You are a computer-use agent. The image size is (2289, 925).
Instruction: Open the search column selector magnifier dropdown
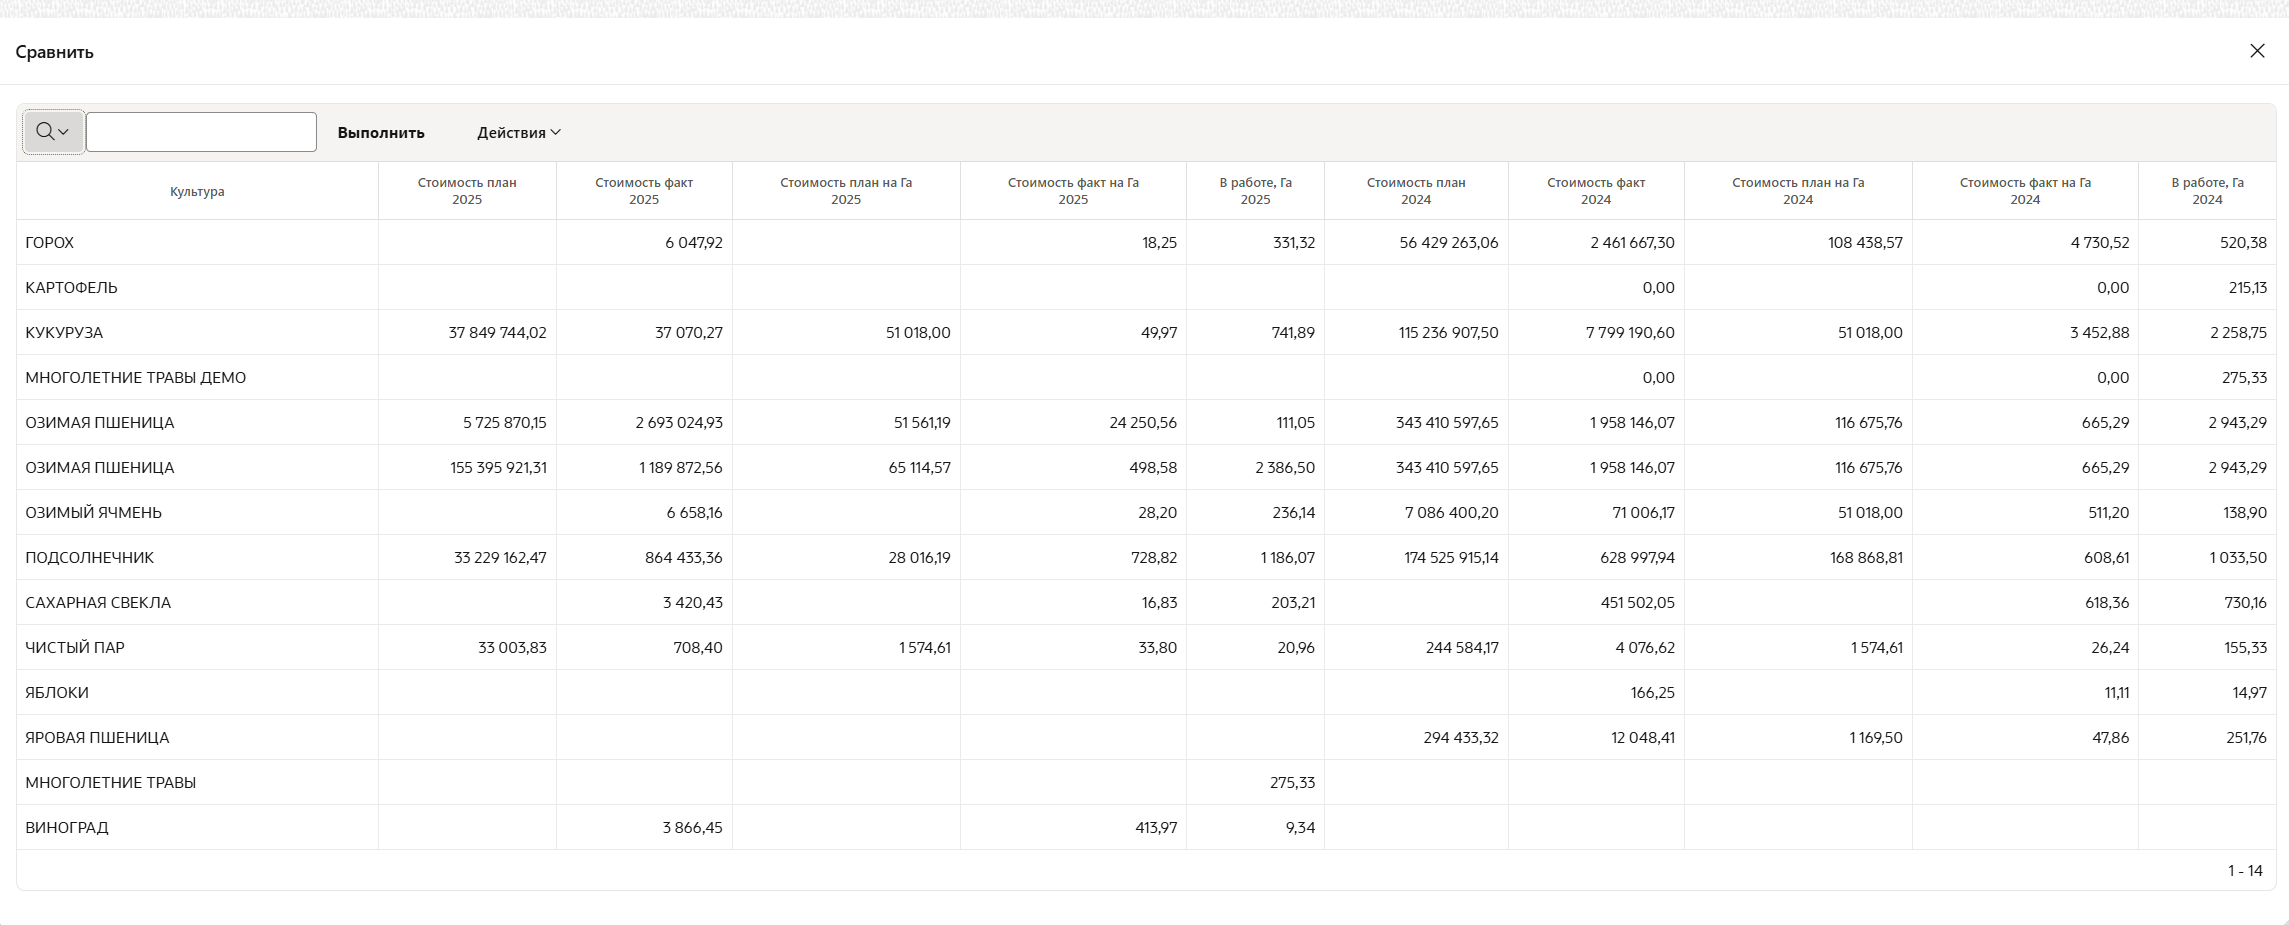pyautogui.click(x=53, y=132)
